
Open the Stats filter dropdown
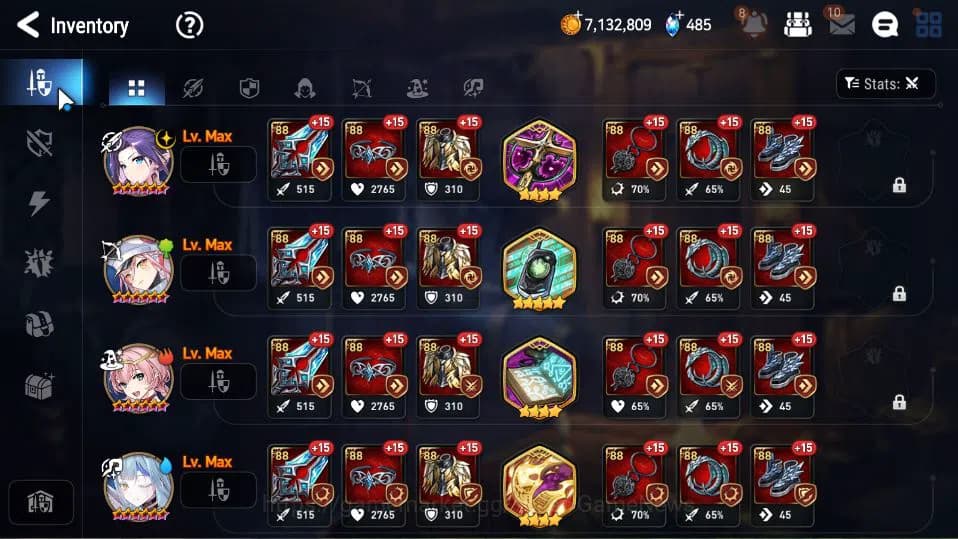point(885,84)
